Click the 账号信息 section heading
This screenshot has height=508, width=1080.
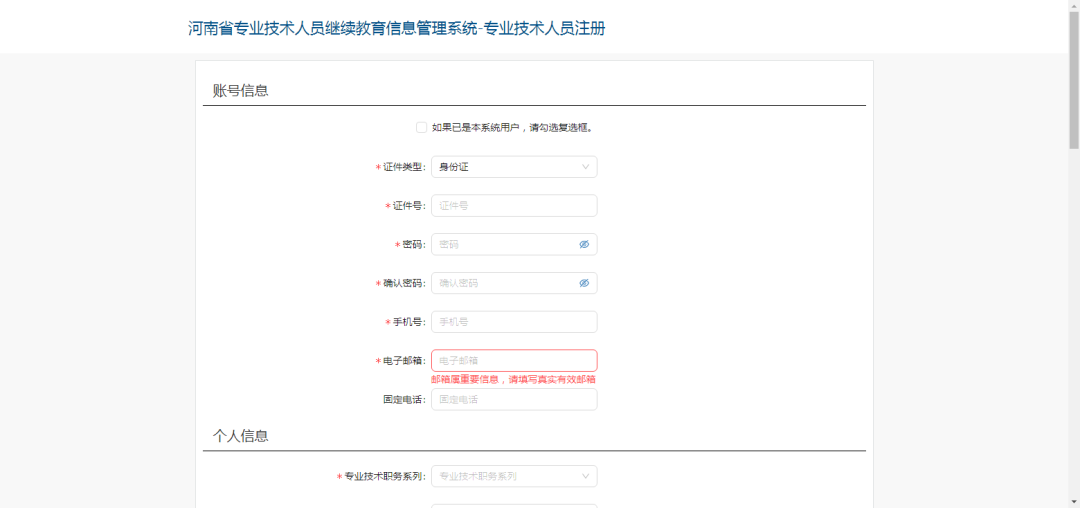(240, 90)
